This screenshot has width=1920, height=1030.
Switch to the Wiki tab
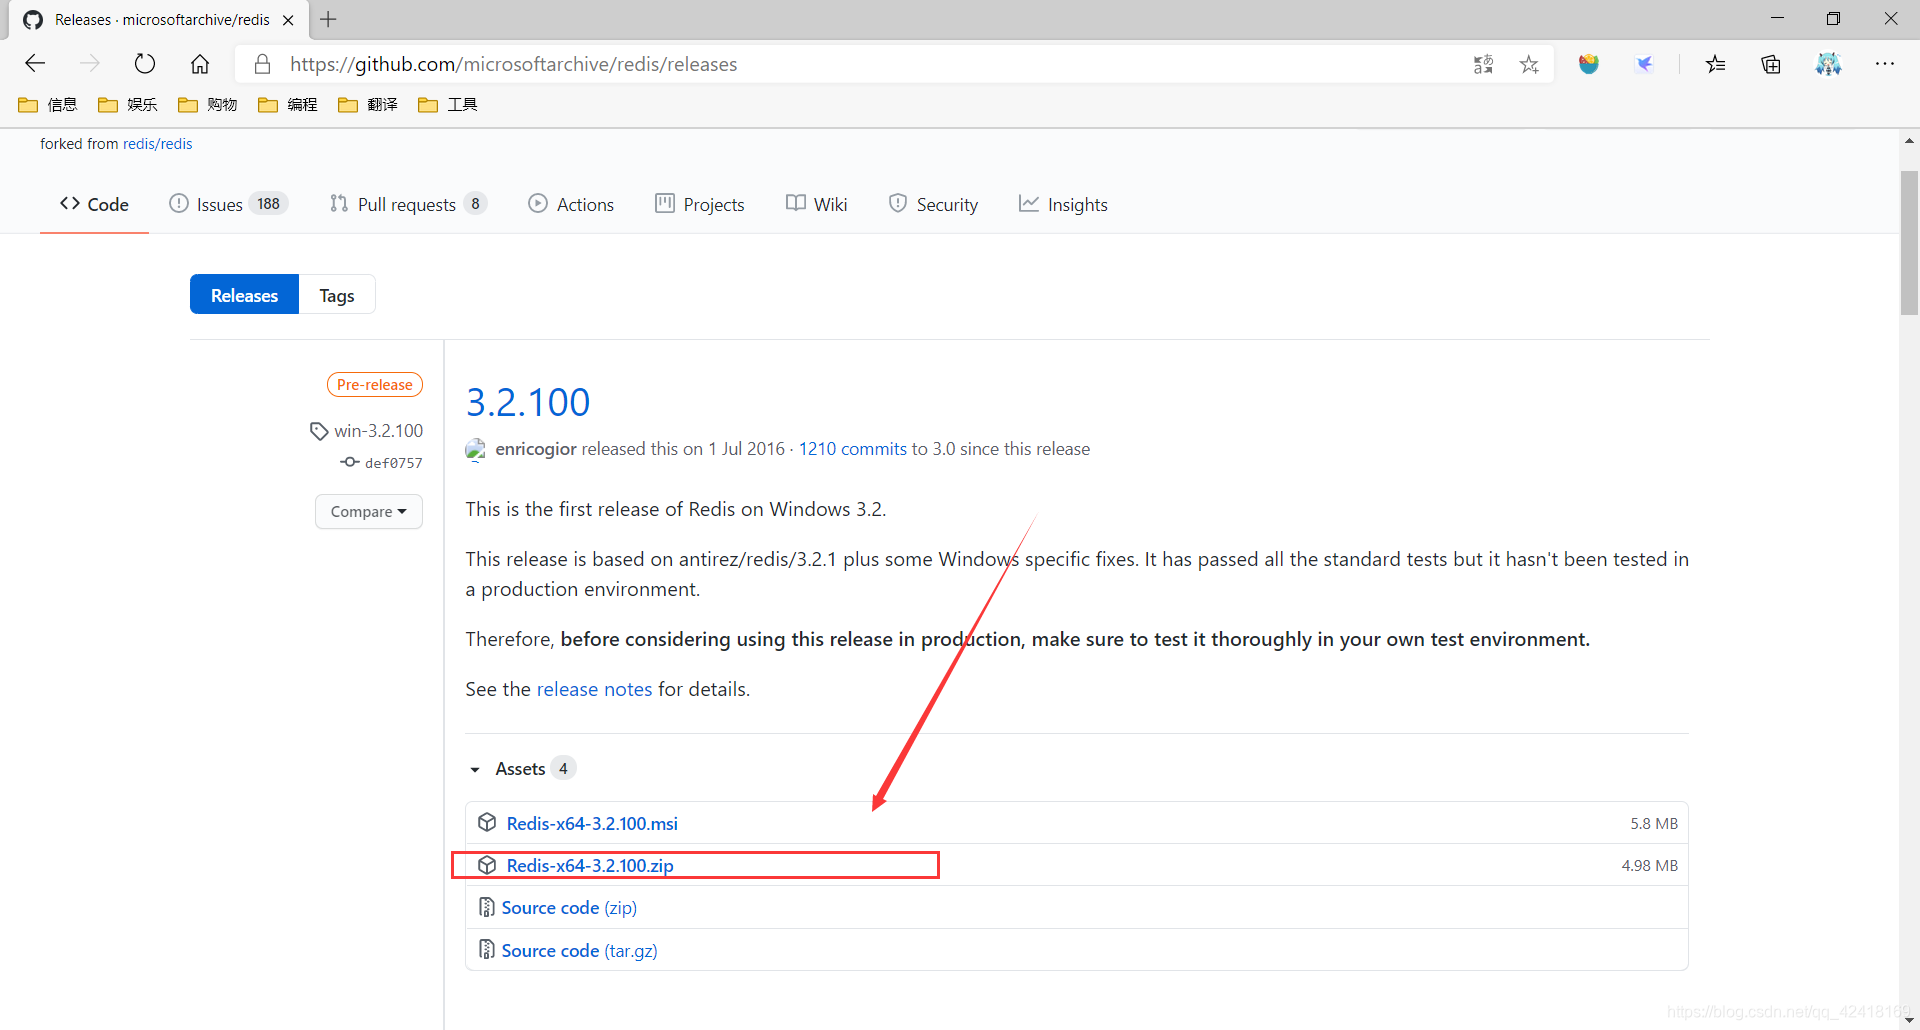(x=817, y=204)
